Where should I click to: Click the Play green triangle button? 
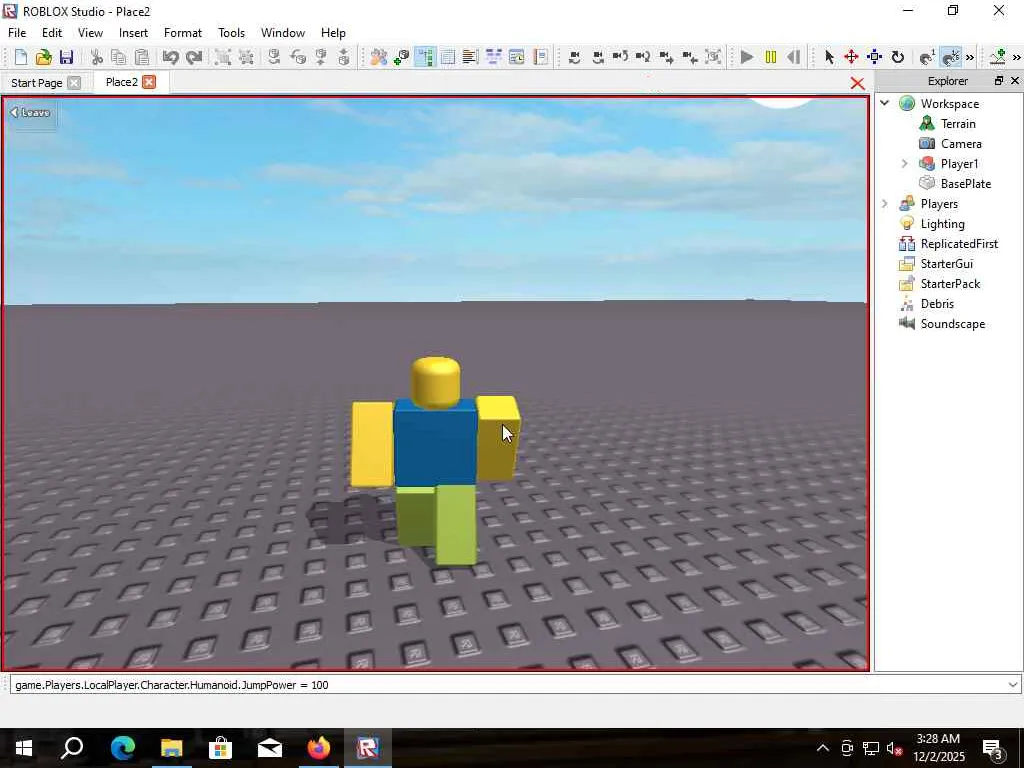click(x=747, y=57)
